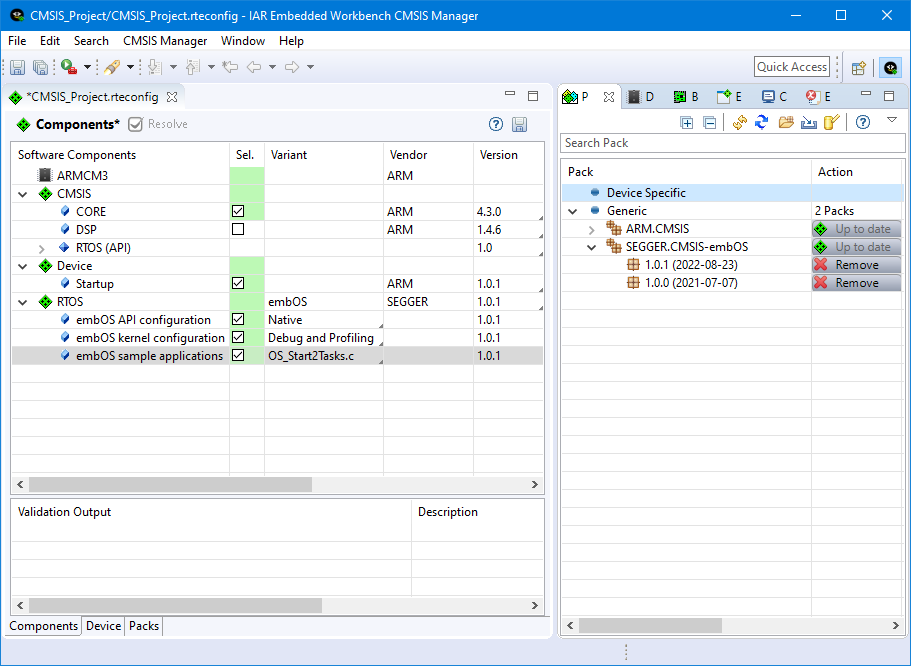
Task: Open the Help icon in Packs panel
Action: (863, 122)
